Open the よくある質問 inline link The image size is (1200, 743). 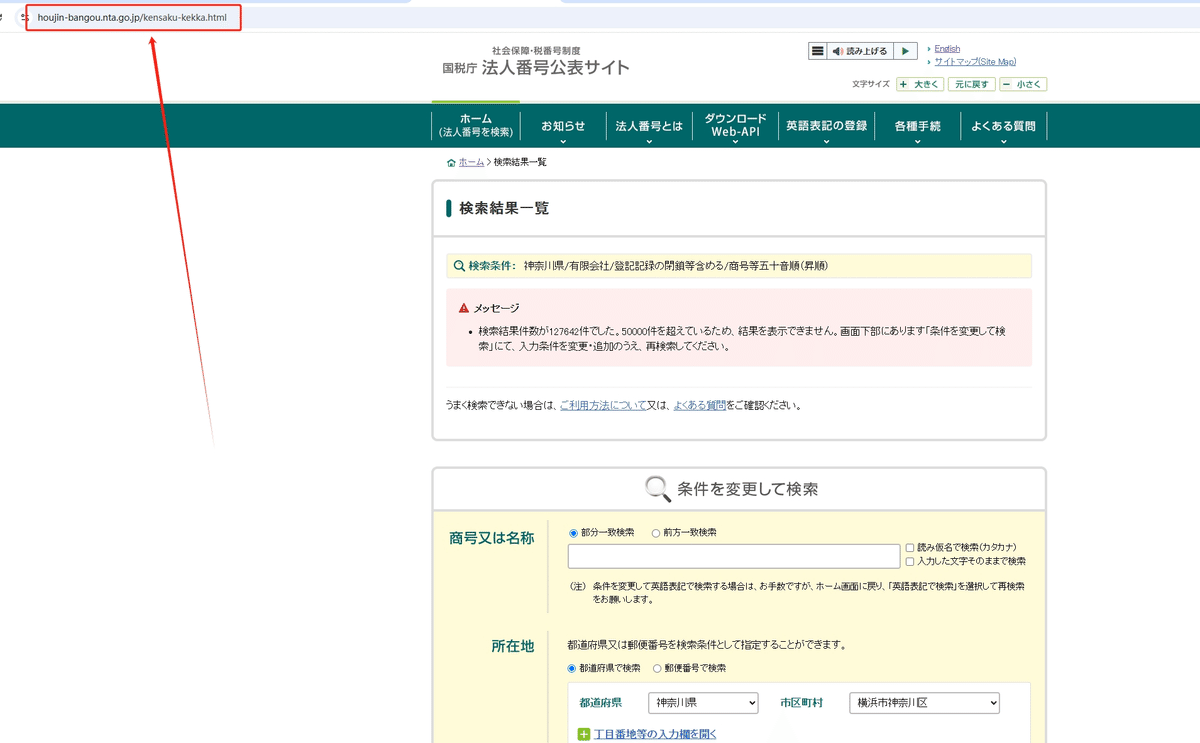700,406
